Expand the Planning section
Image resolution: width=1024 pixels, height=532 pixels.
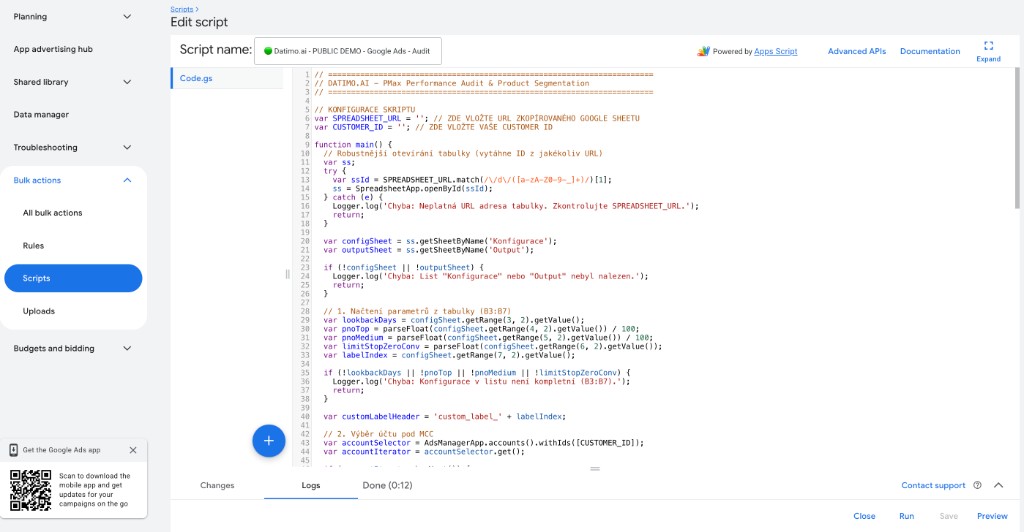(x=127, y=16)
